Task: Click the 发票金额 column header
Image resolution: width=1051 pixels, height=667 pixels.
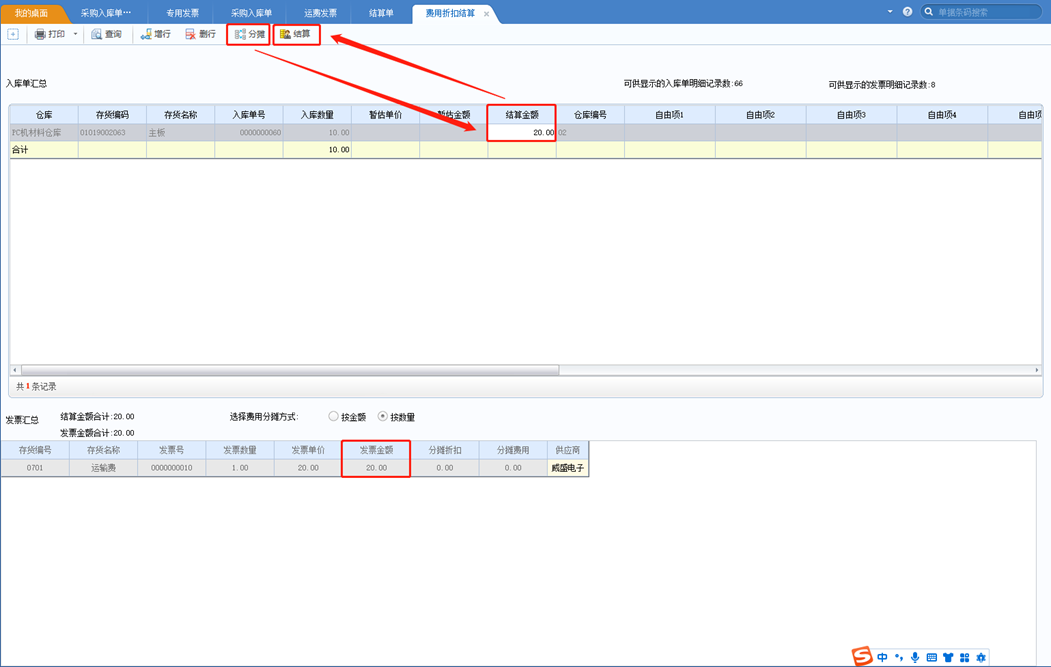Action: pos(376,450)
